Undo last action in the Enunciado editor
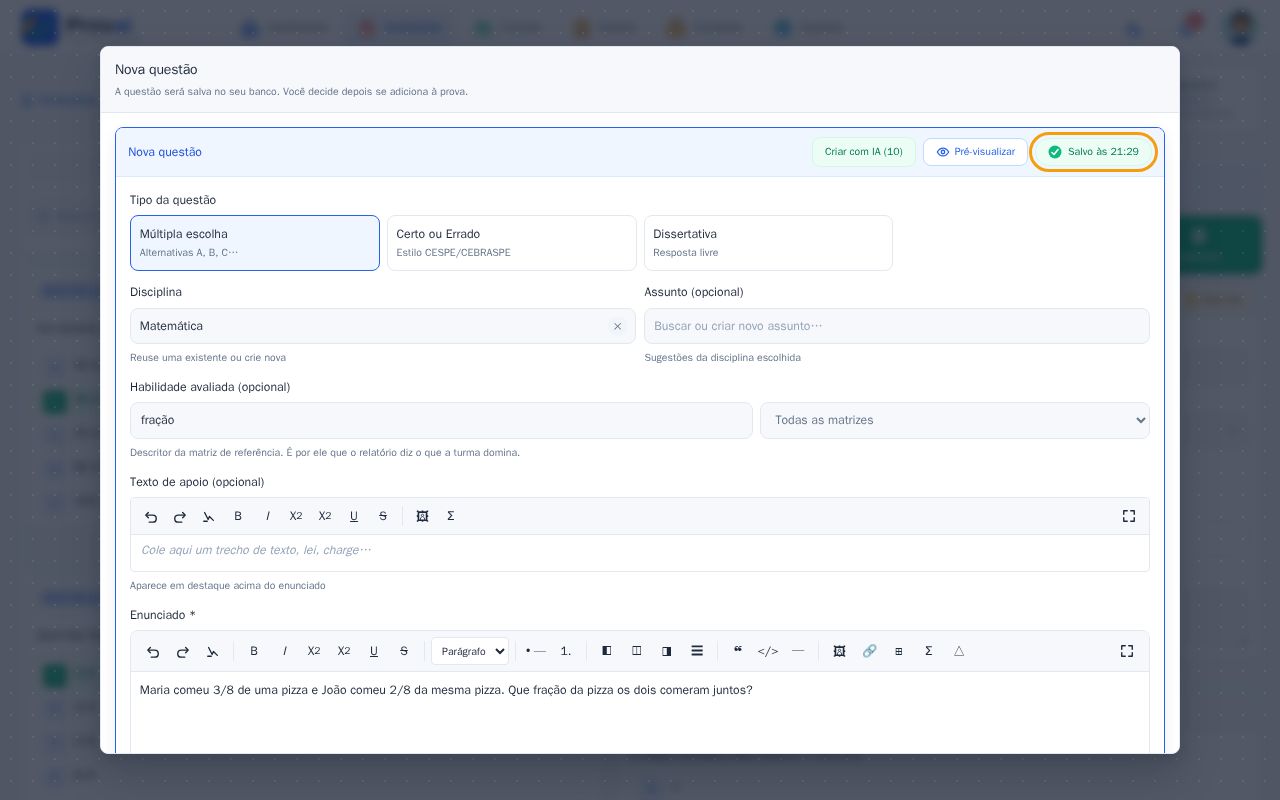Screen dimensions: 1280x800 point(153,651)
